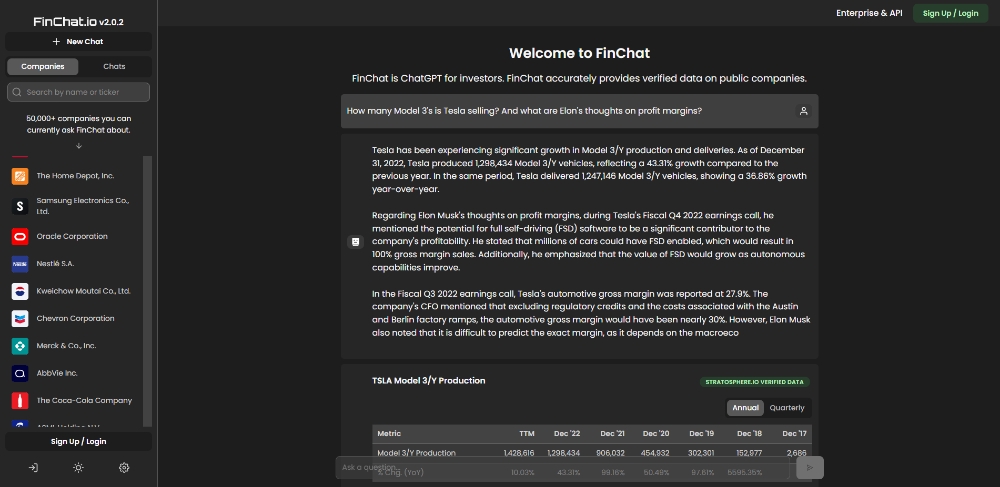1000x487 pixels.
Task: Click the TTM column header
Action: [526, 433]
